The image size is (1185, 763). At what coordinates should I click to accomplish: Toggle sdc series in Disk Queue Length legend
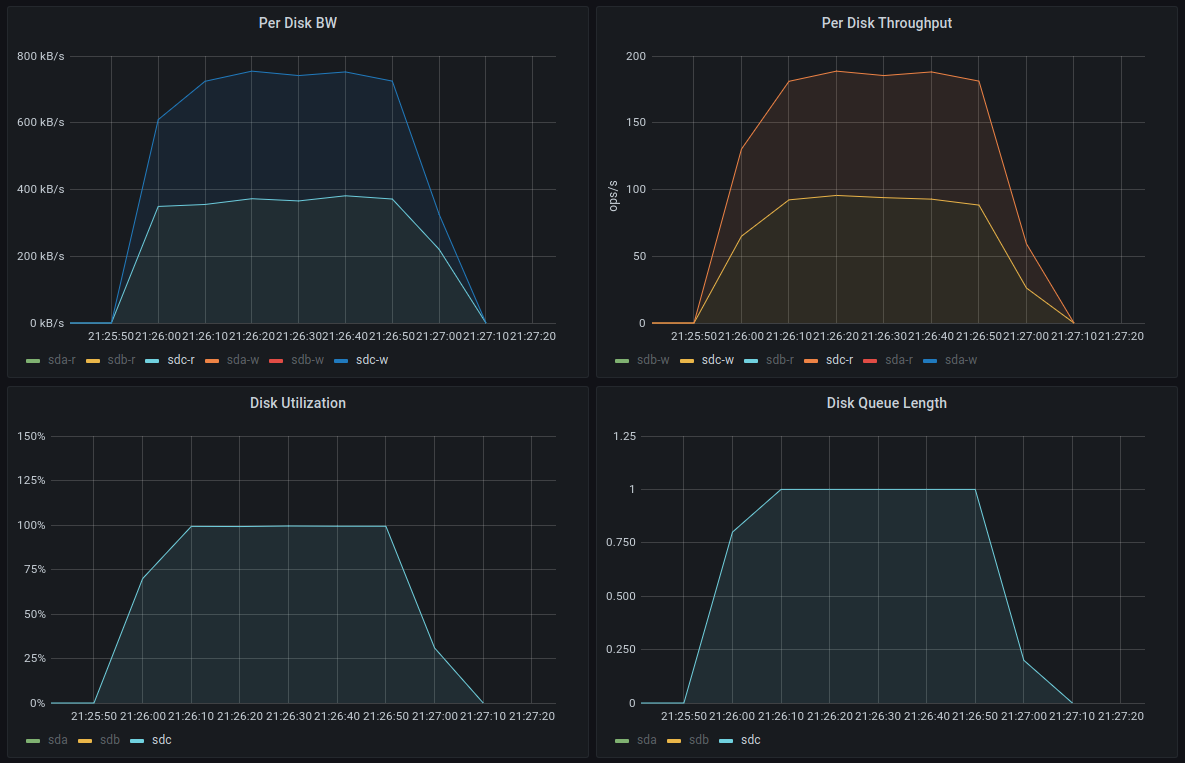click(749, 740)
